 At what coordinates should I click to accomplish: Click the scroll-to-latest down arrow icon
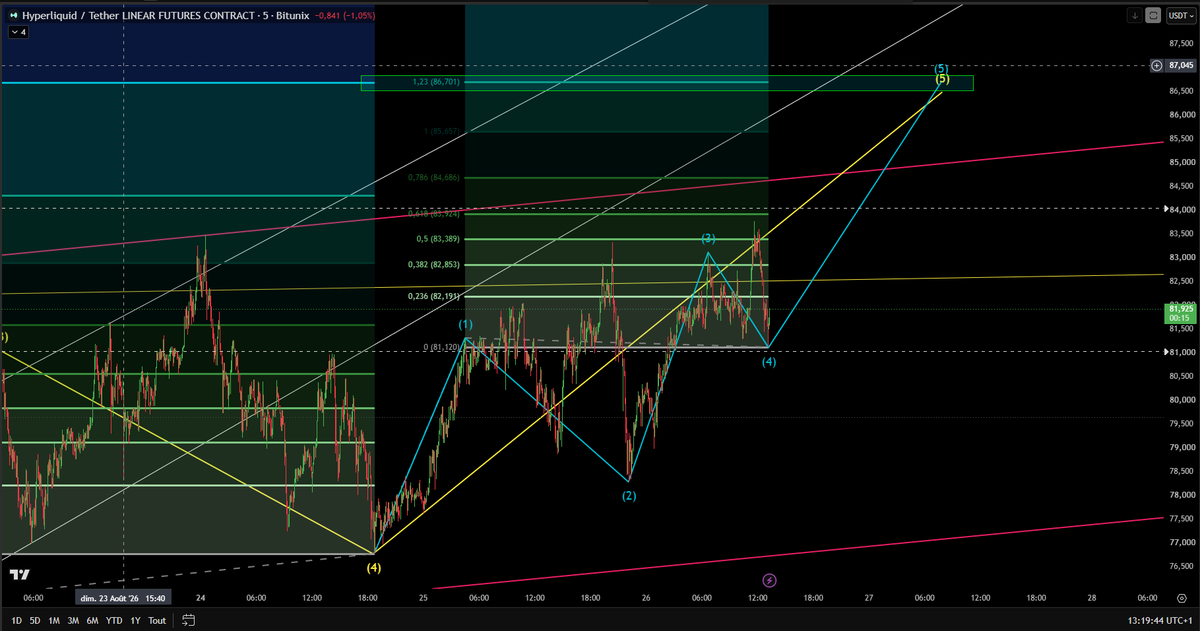click(1134, 15)
